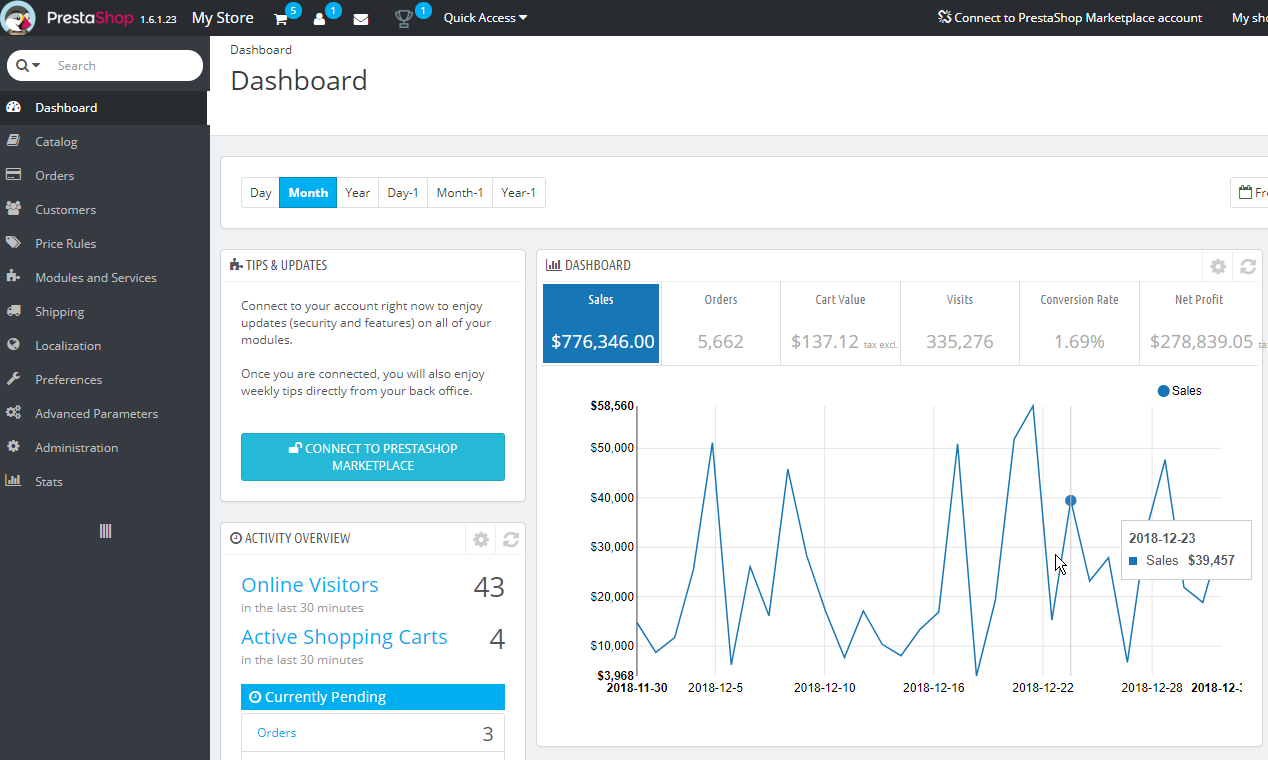Show the Cart Value chart tab
The height and width of the screenshot is (760, 1268).
840,324
